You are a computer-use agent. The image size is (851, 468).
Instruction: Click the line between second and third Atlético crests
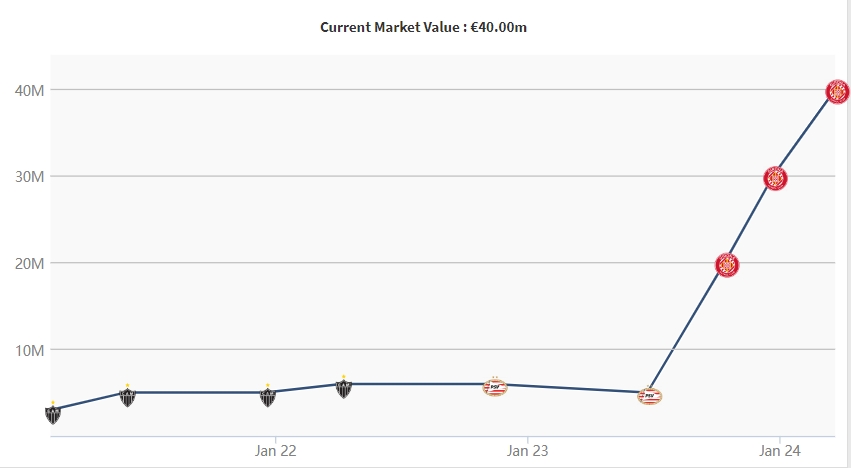pyautogui.click(x=198, y=392)
